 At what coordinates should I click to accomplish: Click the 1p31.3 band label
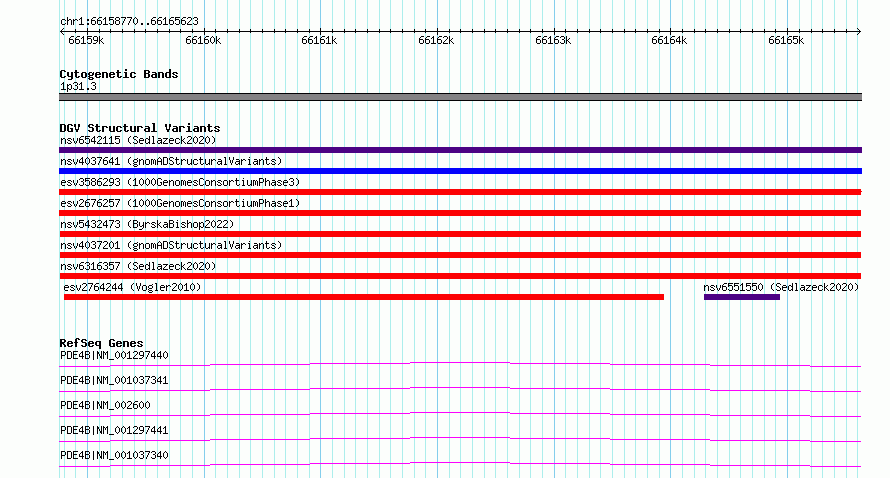(78, 86)
